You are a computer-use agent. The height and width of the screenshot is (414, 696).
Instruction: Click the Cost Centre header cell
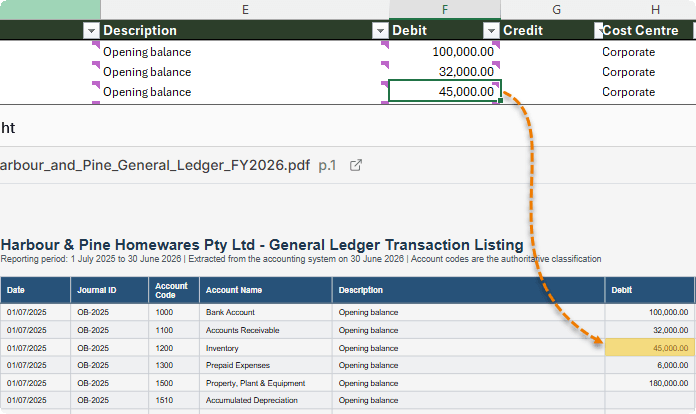click(648, 30)
